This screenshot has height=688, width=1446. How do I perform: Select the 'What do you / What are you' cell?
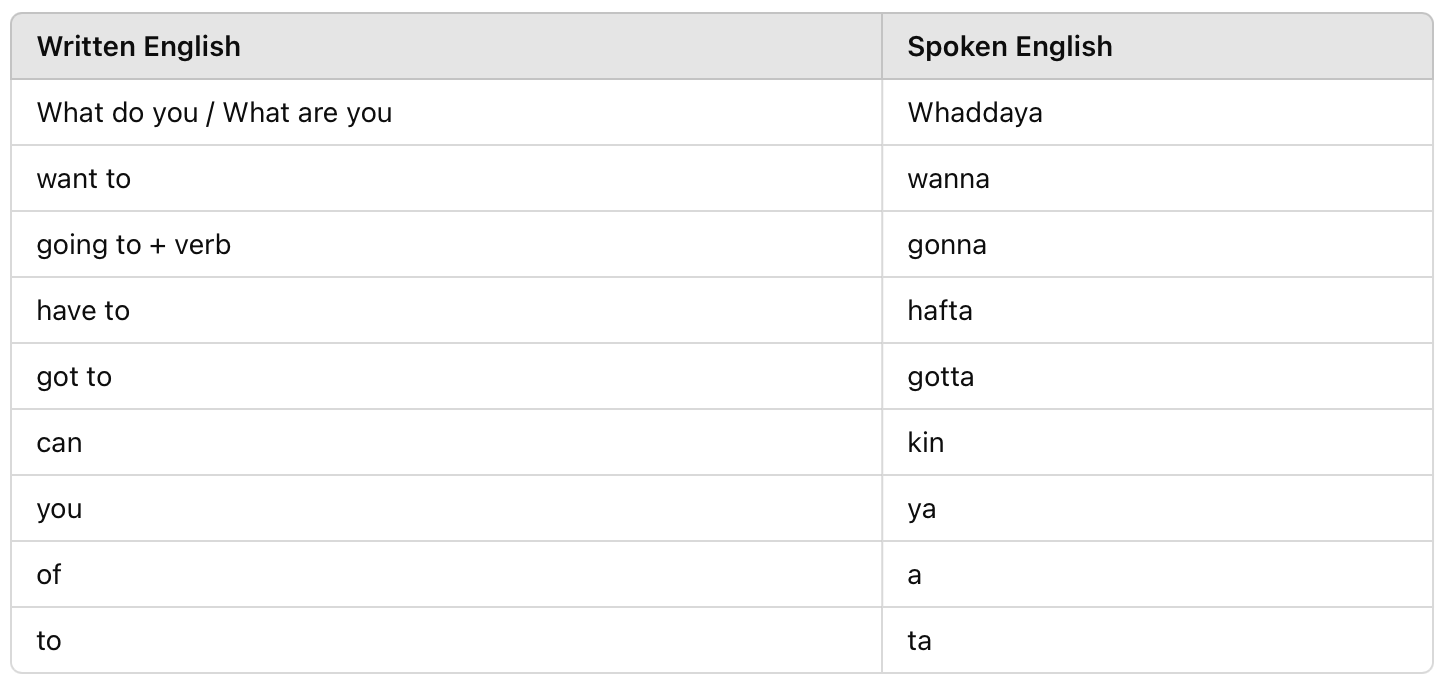coord(447,112)
